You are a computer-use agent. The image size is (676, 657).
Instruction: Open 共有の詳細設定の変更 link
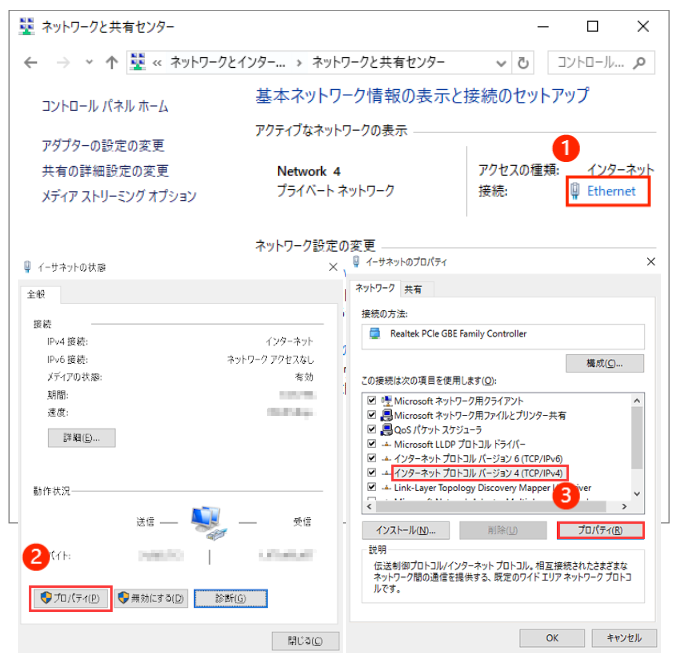tap(105, 171)
